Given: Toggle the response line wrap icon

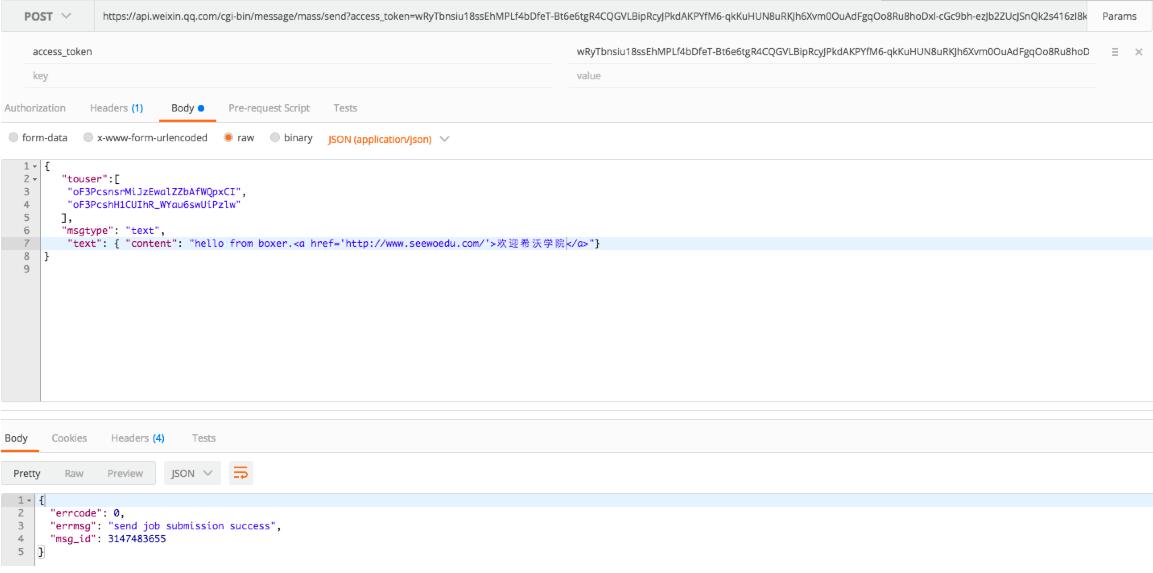Looking at the screenshot, I should coord(240,473).
